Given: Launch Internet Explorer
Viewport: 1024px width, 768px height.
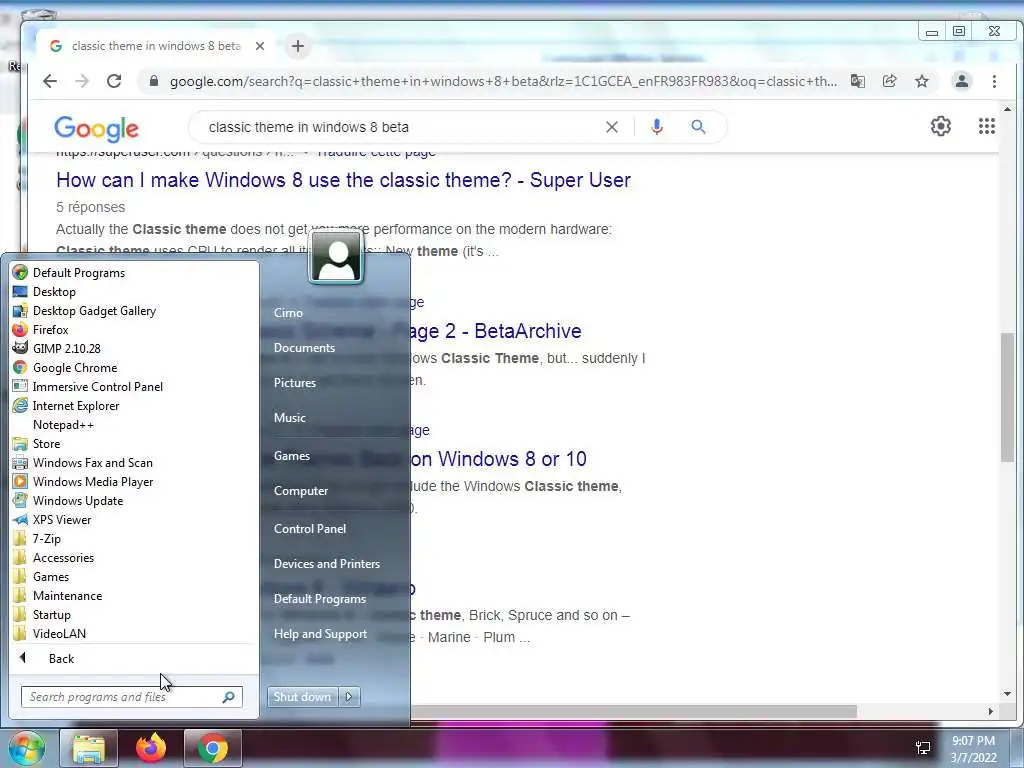Looking at the screenshot, I should (76, 406).
